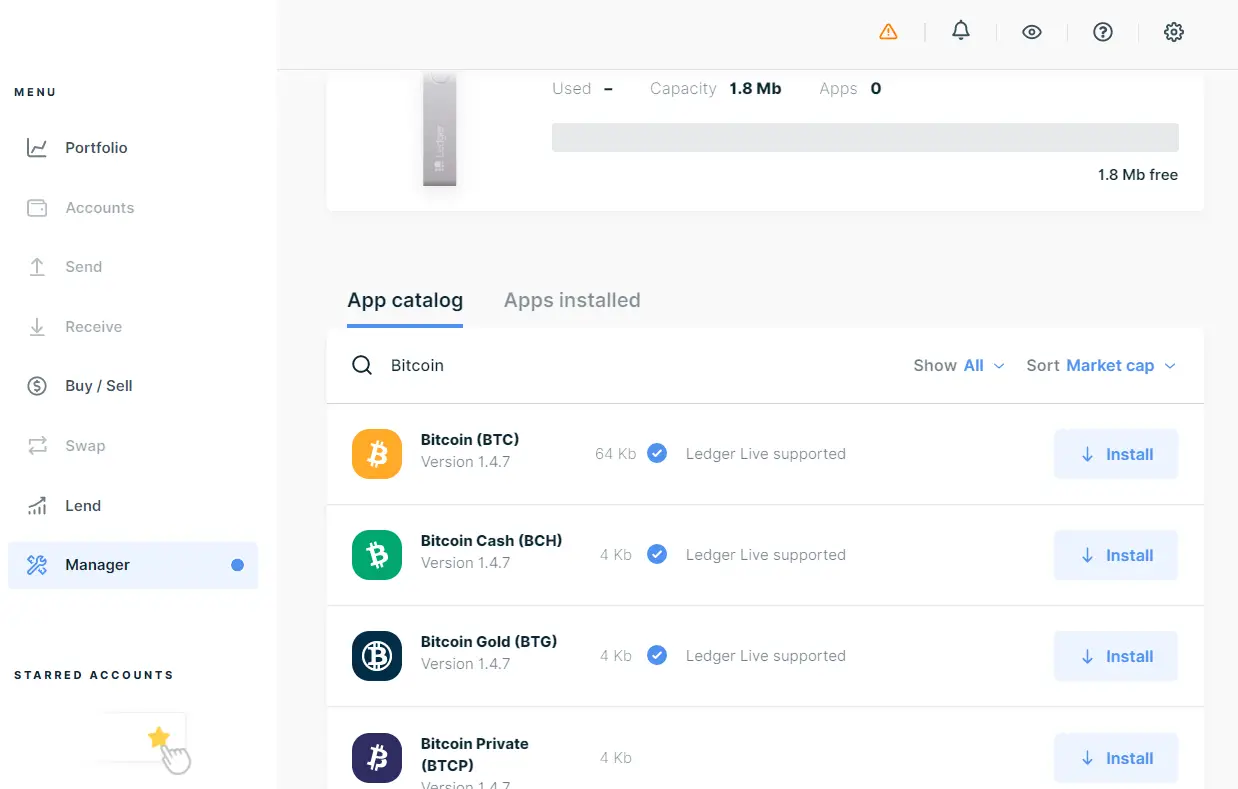
Task: Click the dark Bitcoin Gold app icon
Action: [377, 656]
